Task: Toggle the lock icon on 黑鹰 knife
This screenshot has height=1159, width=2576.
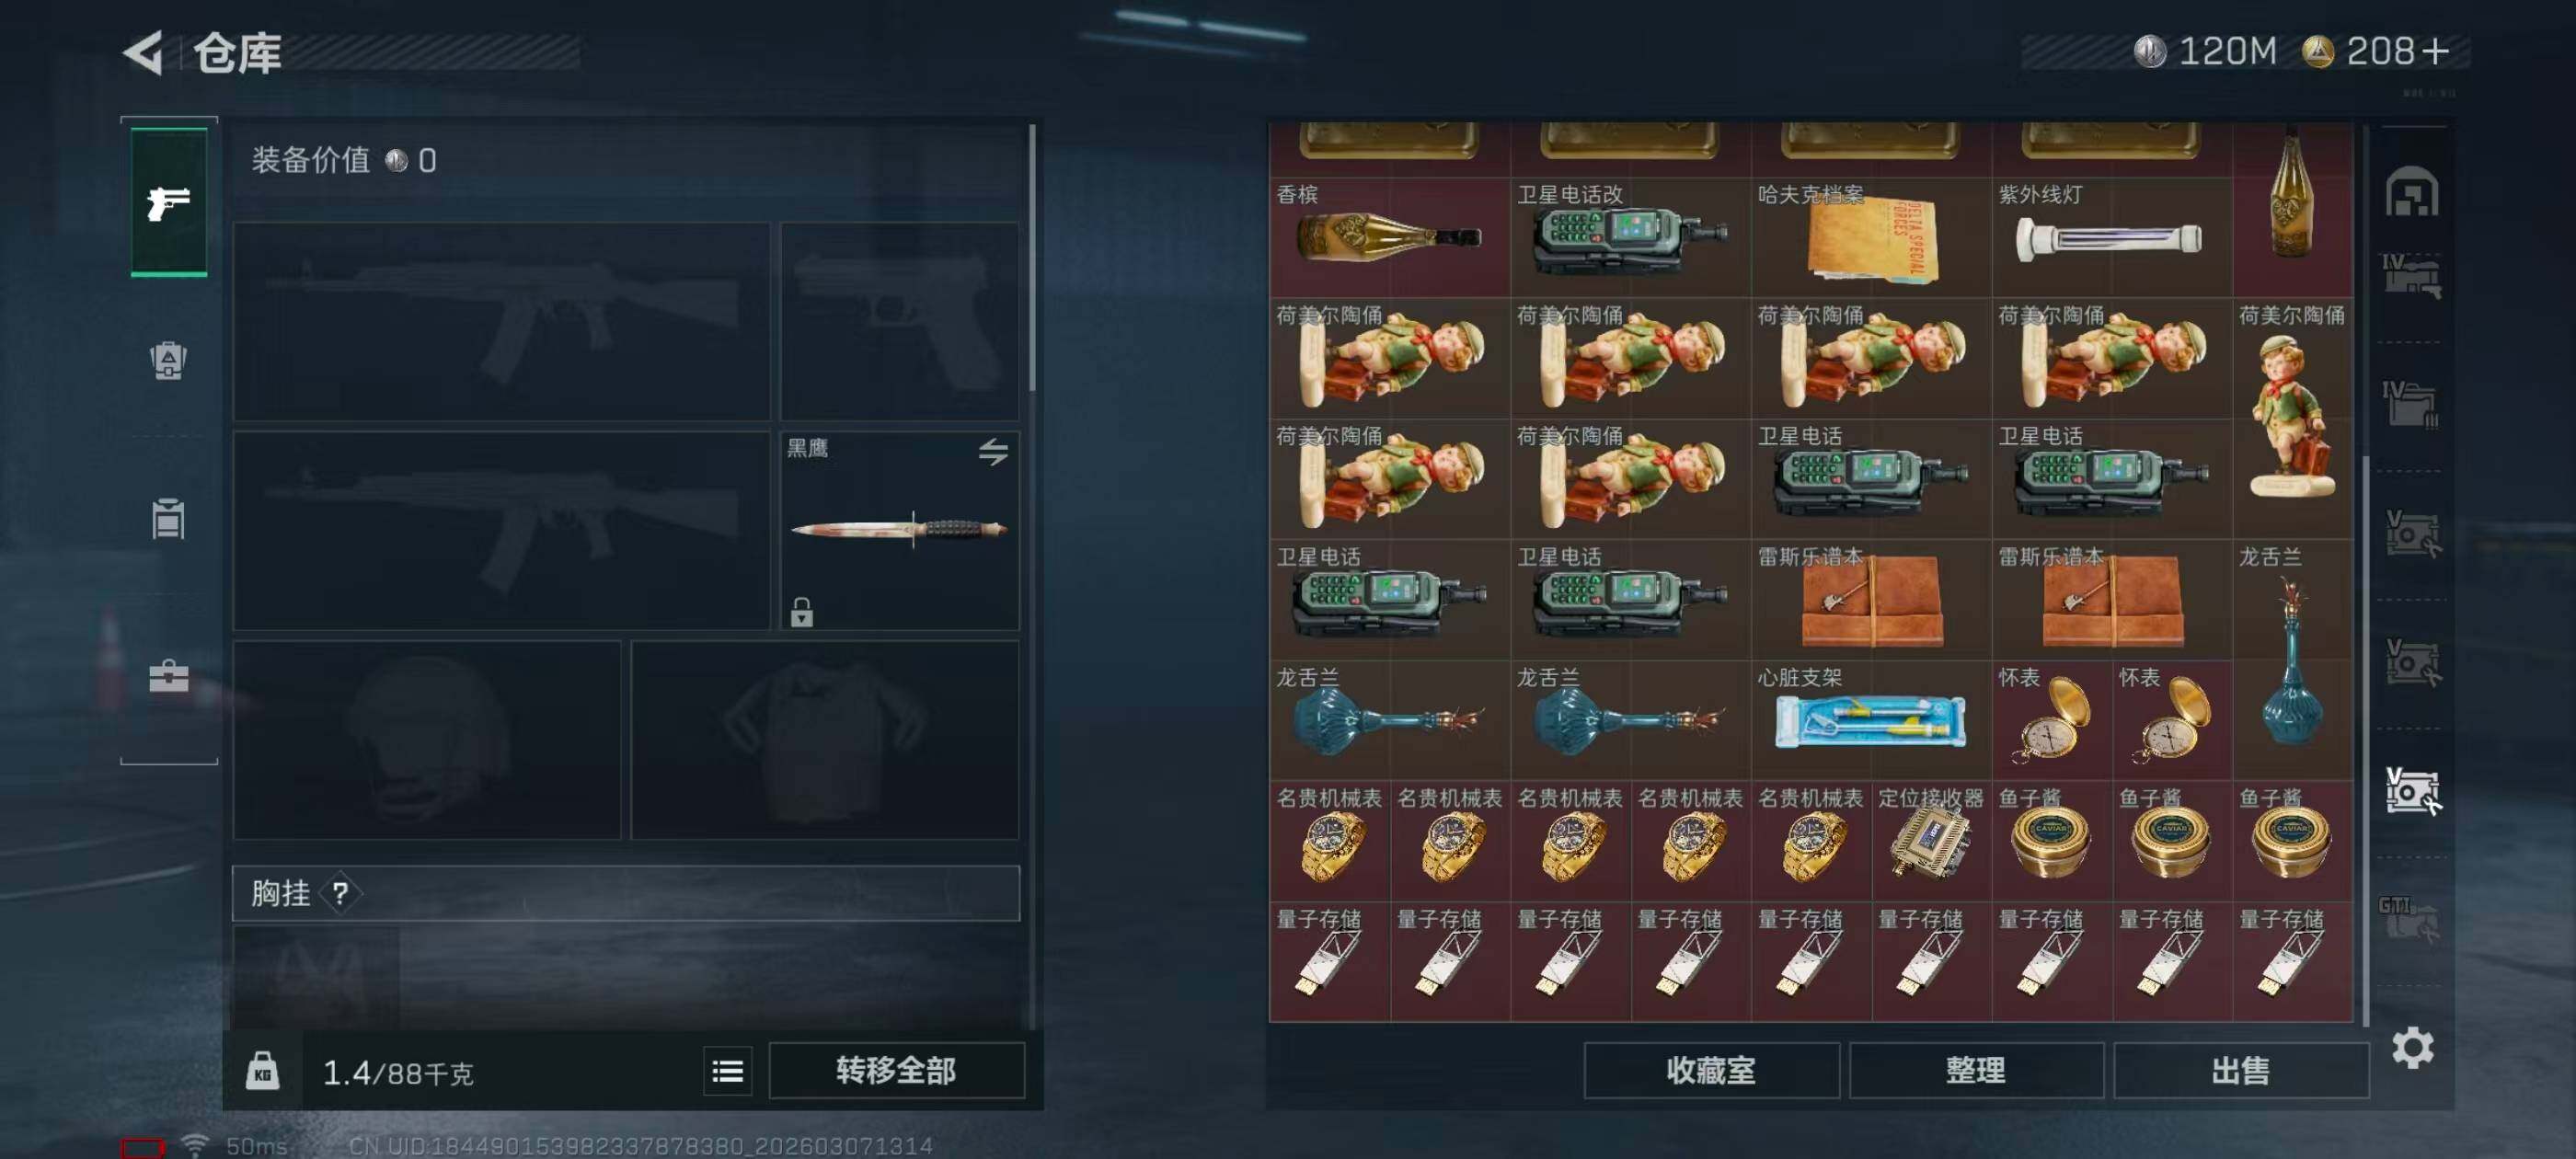Action: 801,612
